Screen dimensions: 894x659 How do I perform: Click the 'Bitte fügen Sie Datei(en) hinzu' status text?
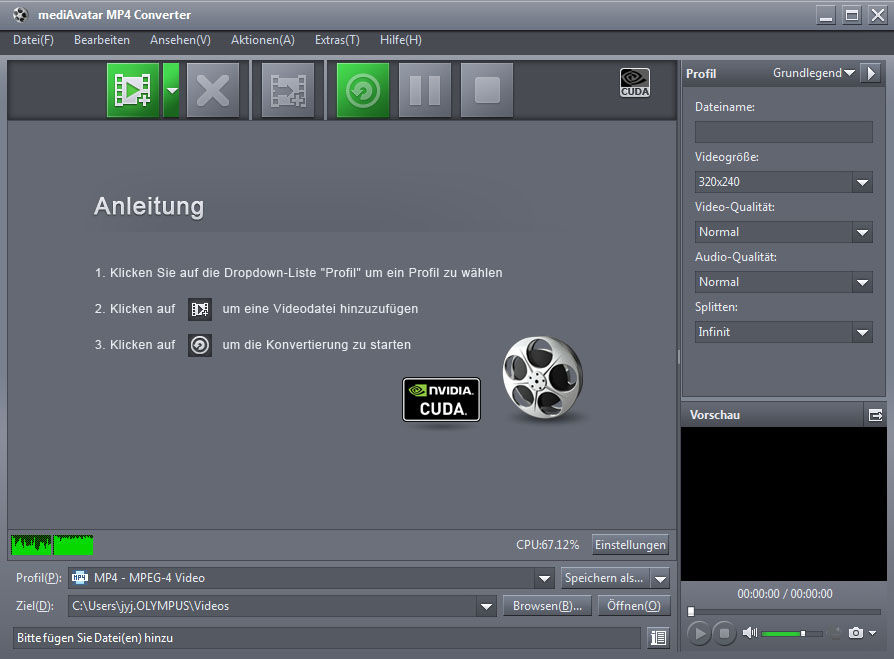pyautogui.click(x=95, y=638)
